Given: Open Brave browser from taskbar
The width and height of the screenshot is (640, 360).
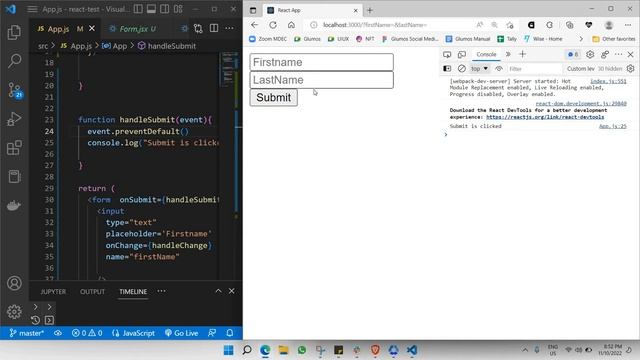Looking at the screenshot, I should pos(375,350).
